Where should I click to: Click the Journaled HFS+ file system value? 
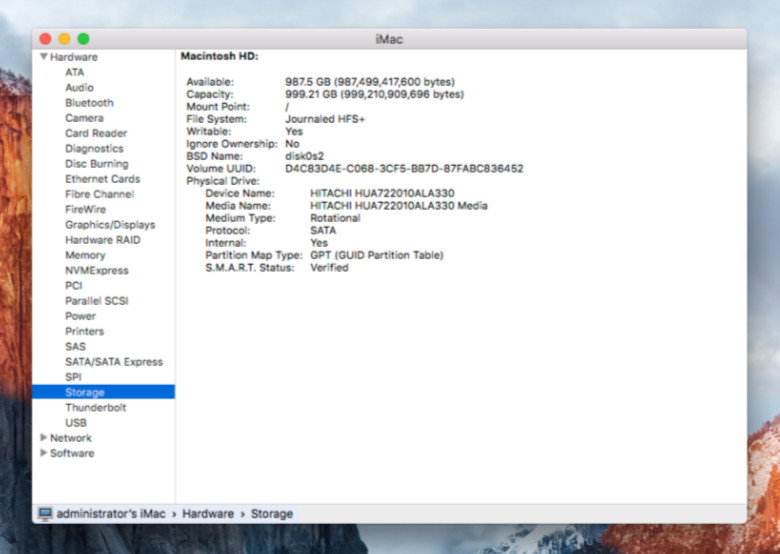[325, 119]
